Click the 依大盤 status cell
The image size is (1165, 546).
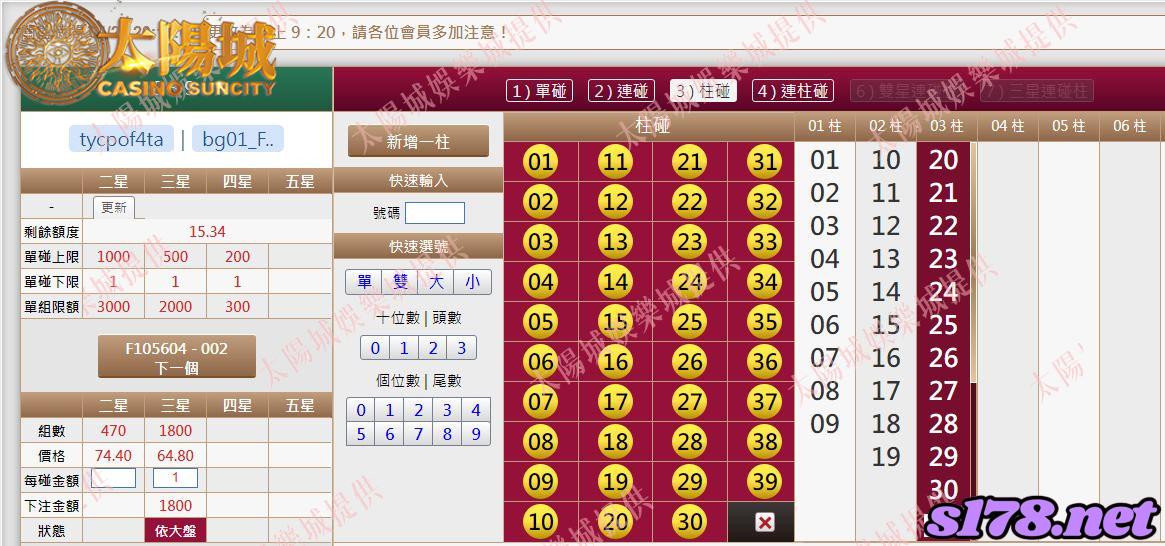[x=175, y=531]
